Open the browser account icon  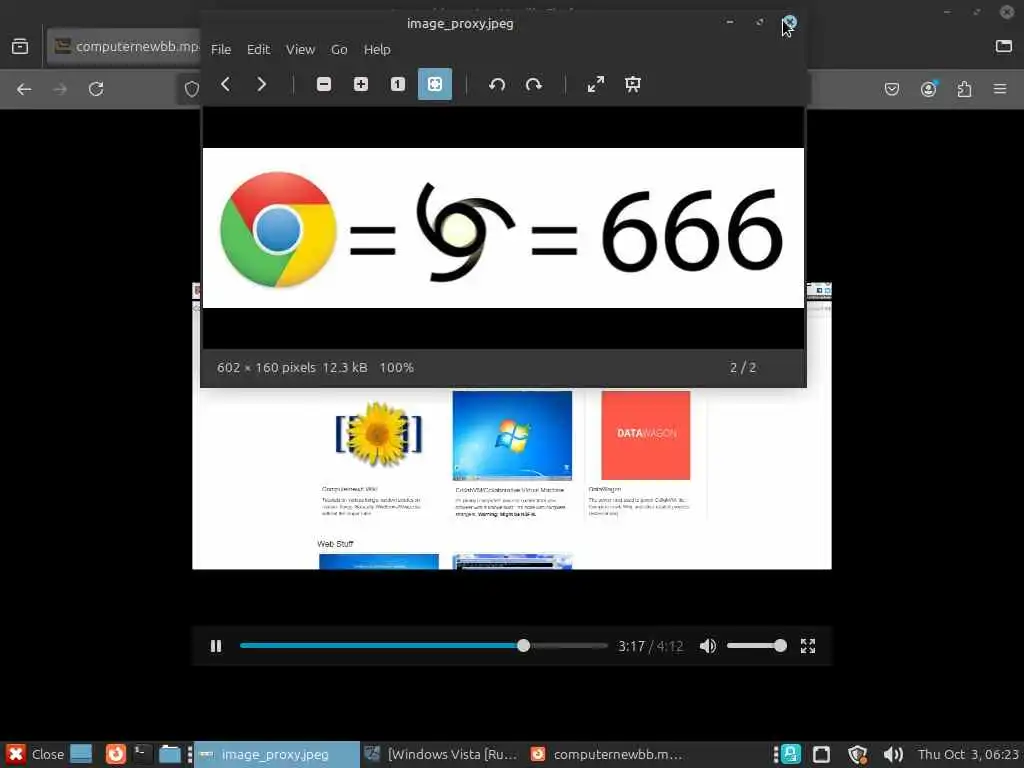pos(928,89)
